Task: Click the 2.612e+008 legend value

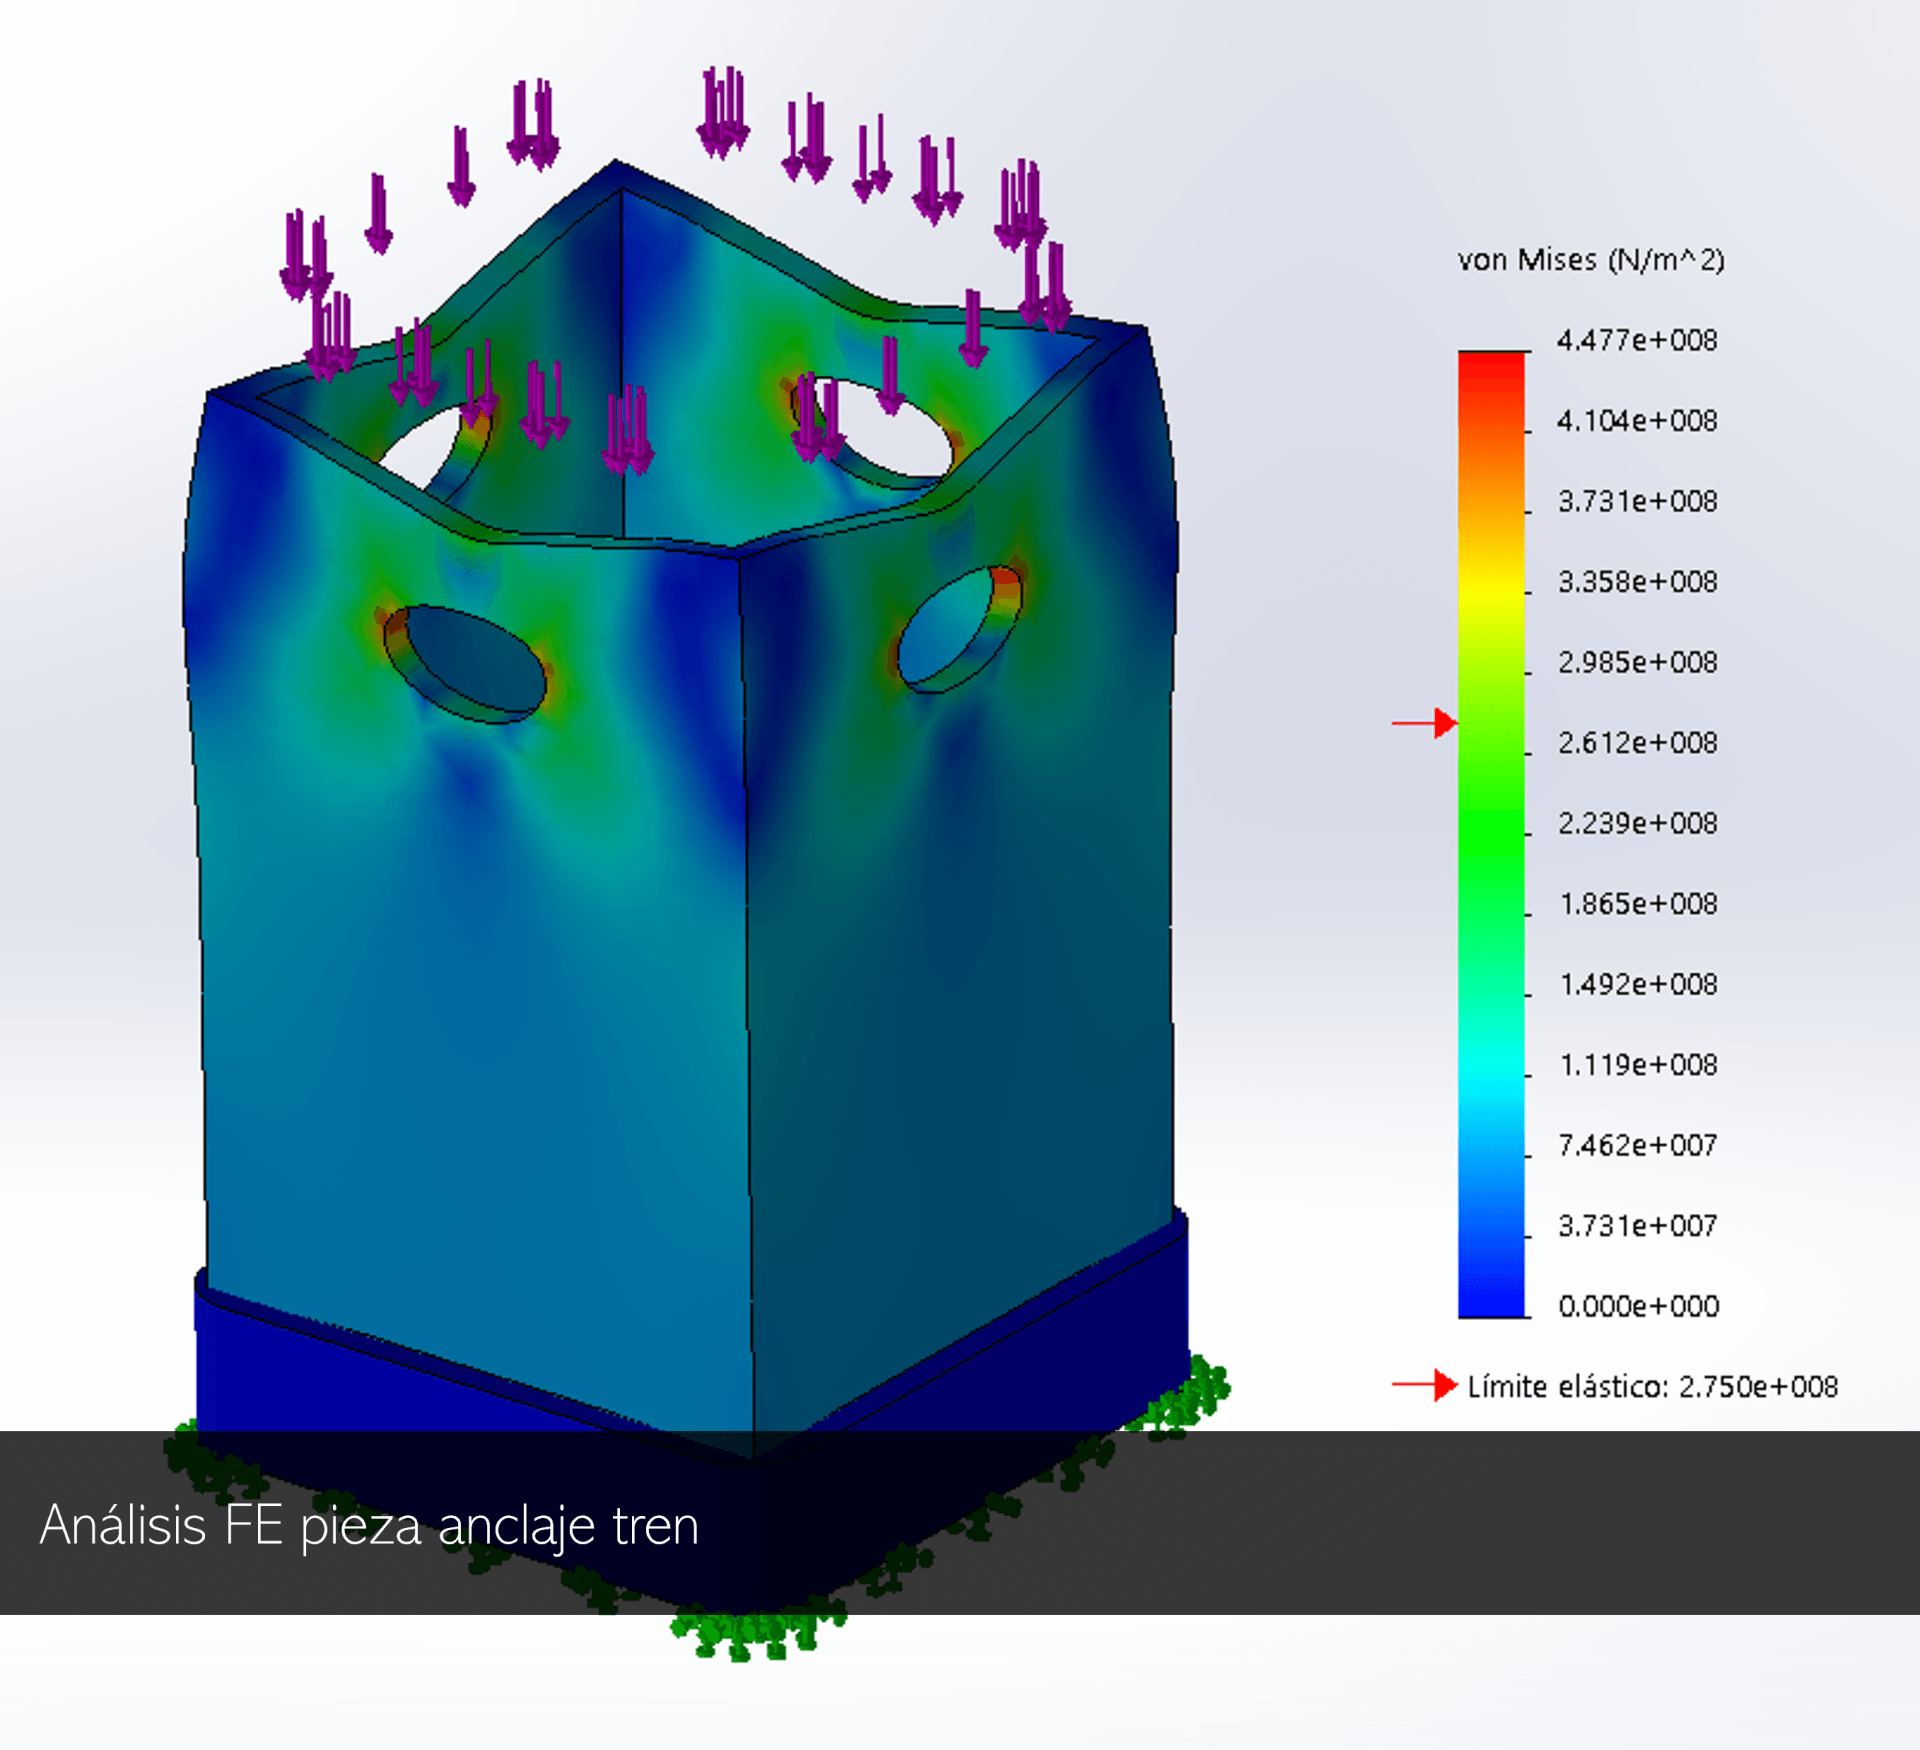Action: (1637, 742)
